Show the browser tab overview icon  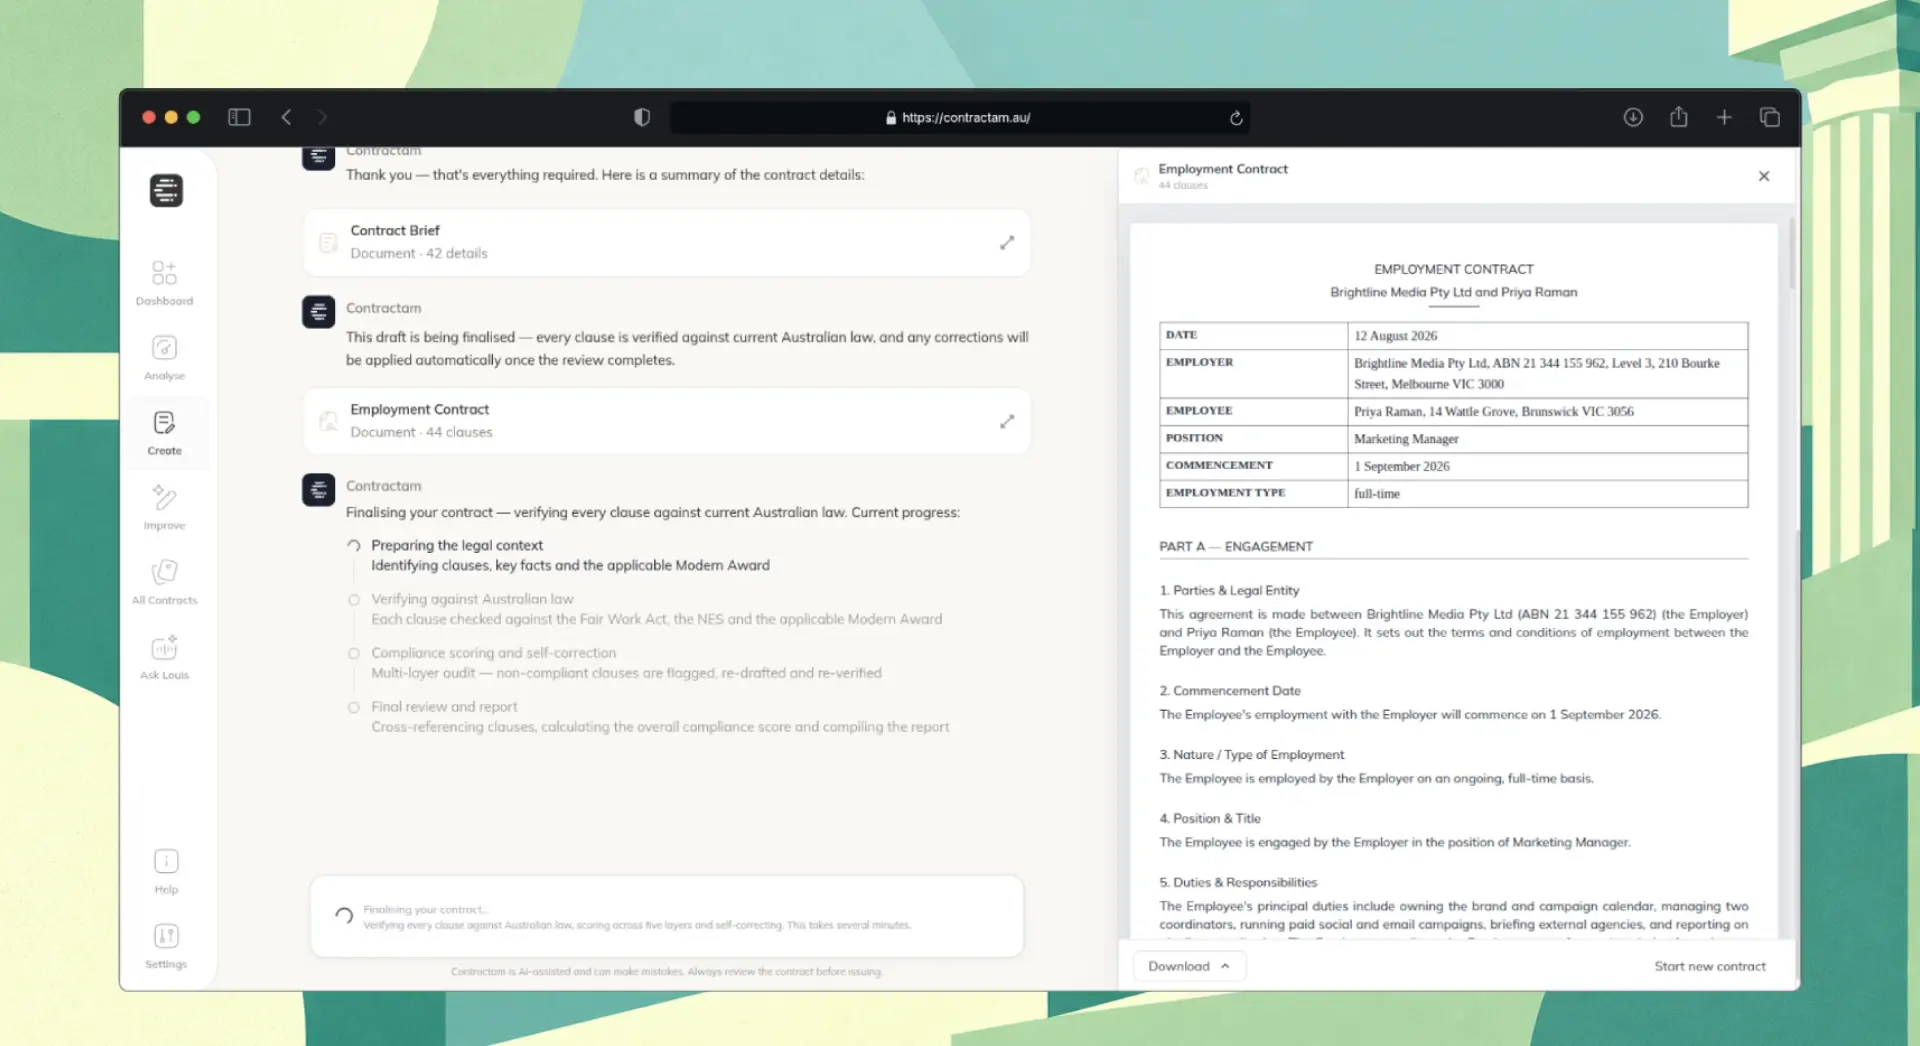(x=1769, y=117)
